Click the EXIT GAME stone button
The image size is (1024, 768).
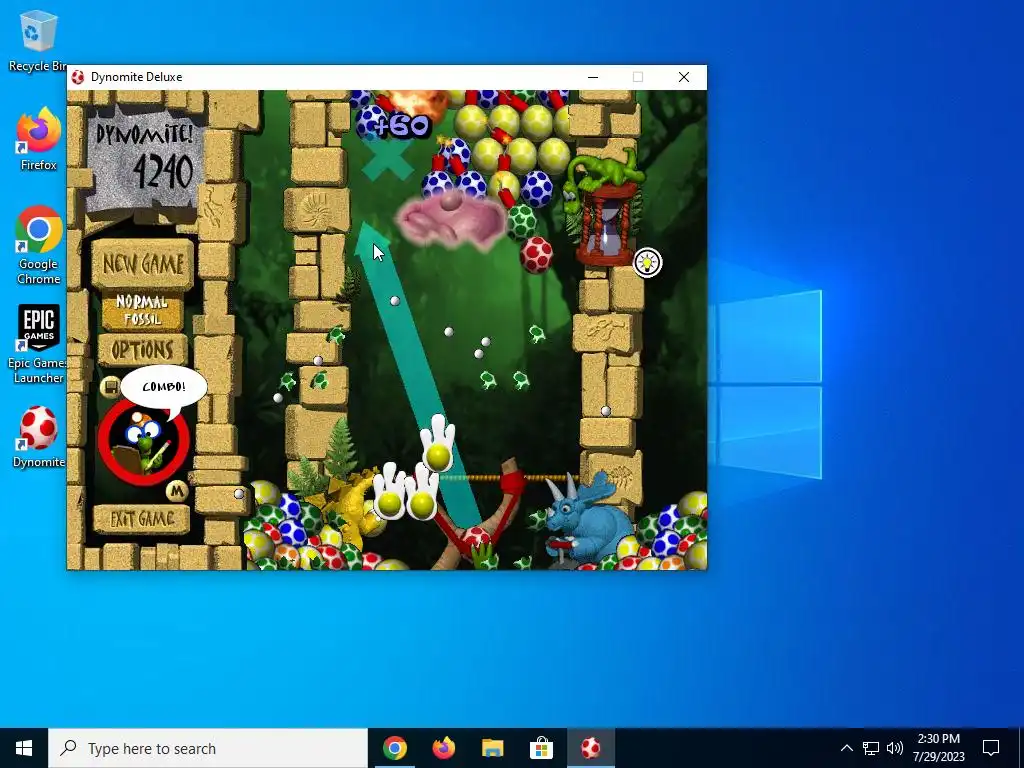click(x=142, y=519)
